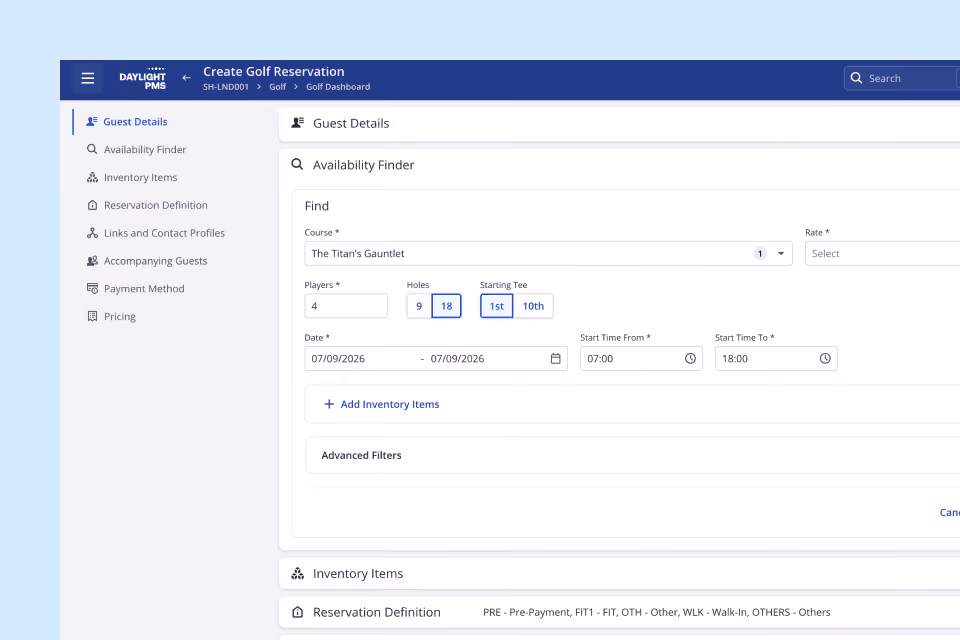Image resolution: width=960 pixels, height=640 pixels.
Task: Click the clock icon in Start Time From
Action: pos(690,359)
